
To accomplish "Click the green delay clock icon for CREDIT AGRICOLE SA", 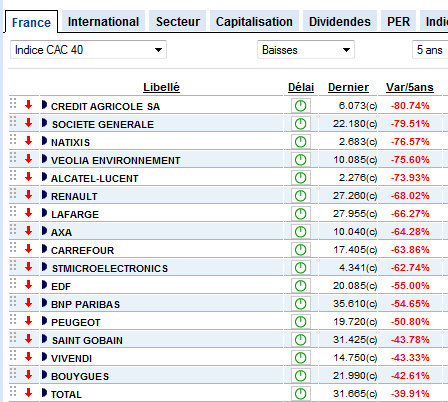I will [x=301, y=106].
